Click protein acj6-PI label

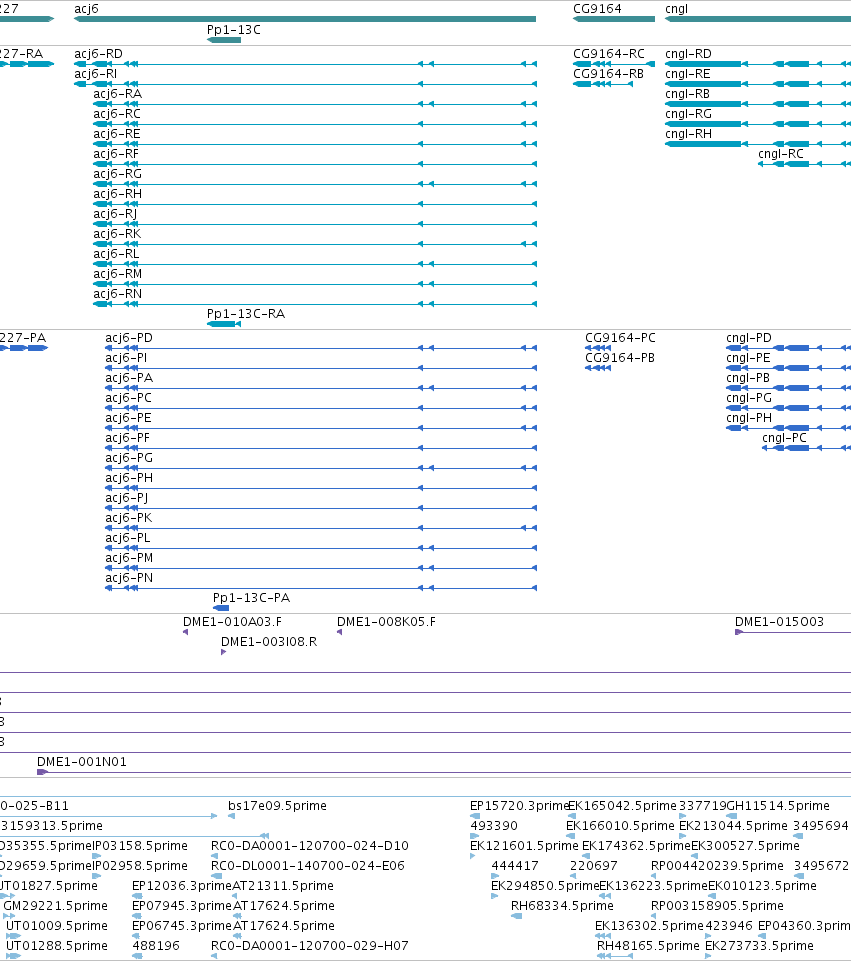click(126, 358)
